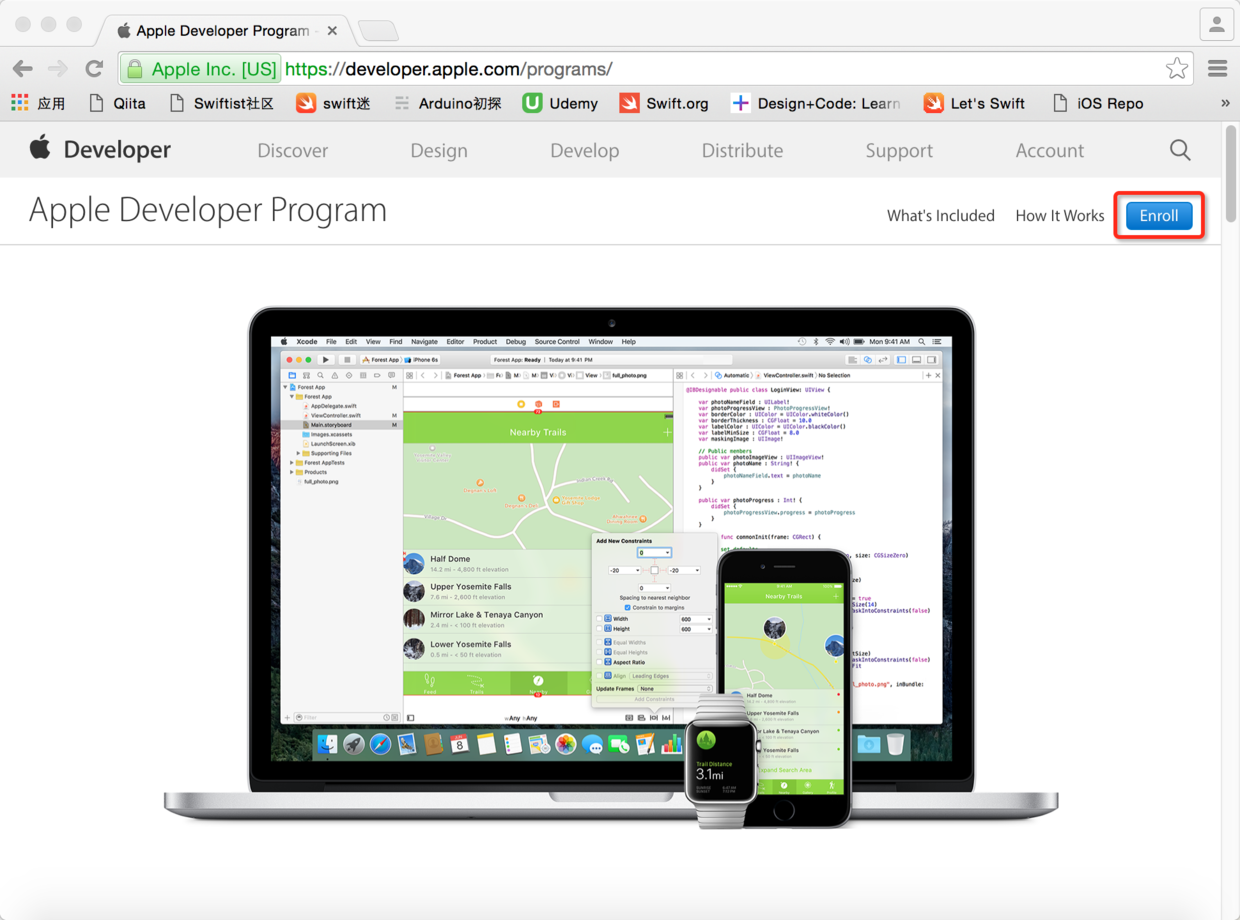Open the Chrome hamburger menu

(1217, 69)
